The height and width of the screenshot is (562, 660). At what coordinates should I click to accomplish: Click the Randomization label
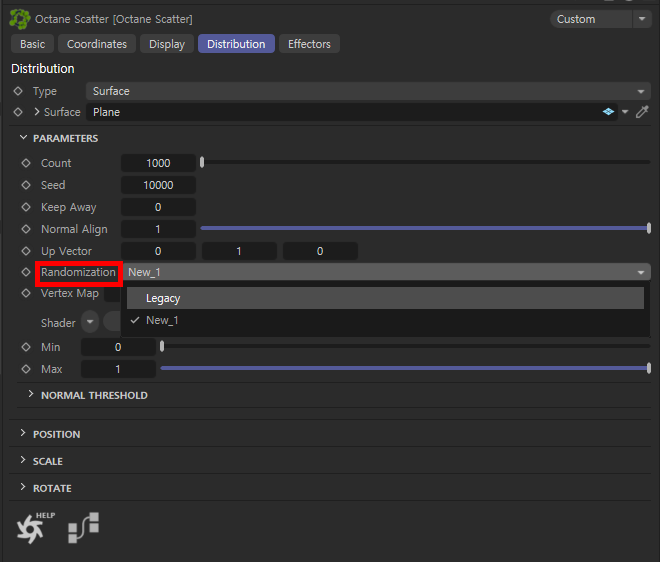point(78,272)
